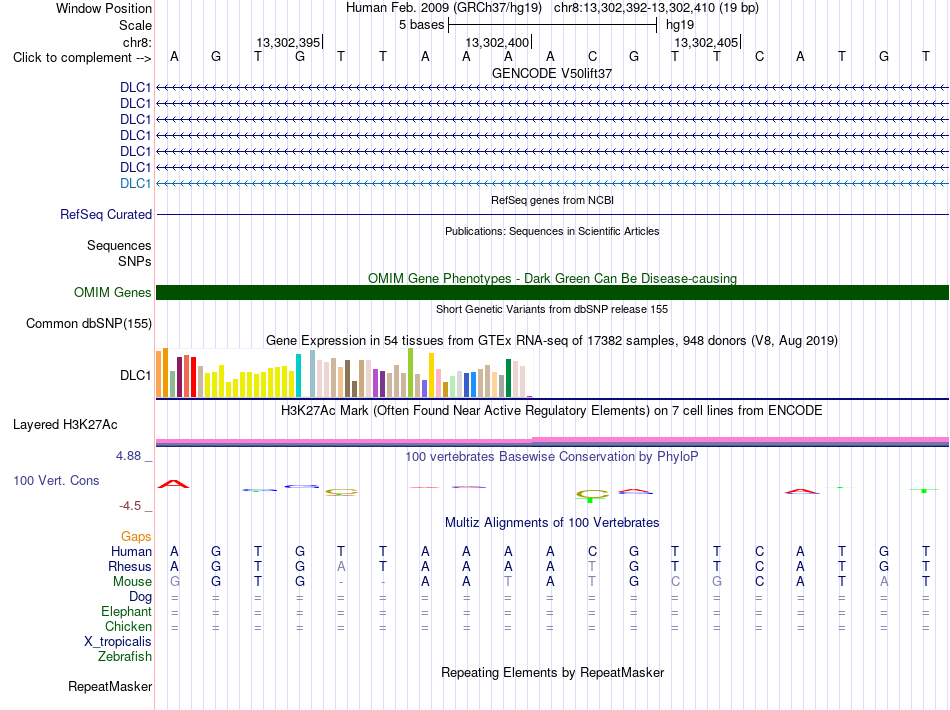Open the GTEx gene expression track title

pos(552,340)
